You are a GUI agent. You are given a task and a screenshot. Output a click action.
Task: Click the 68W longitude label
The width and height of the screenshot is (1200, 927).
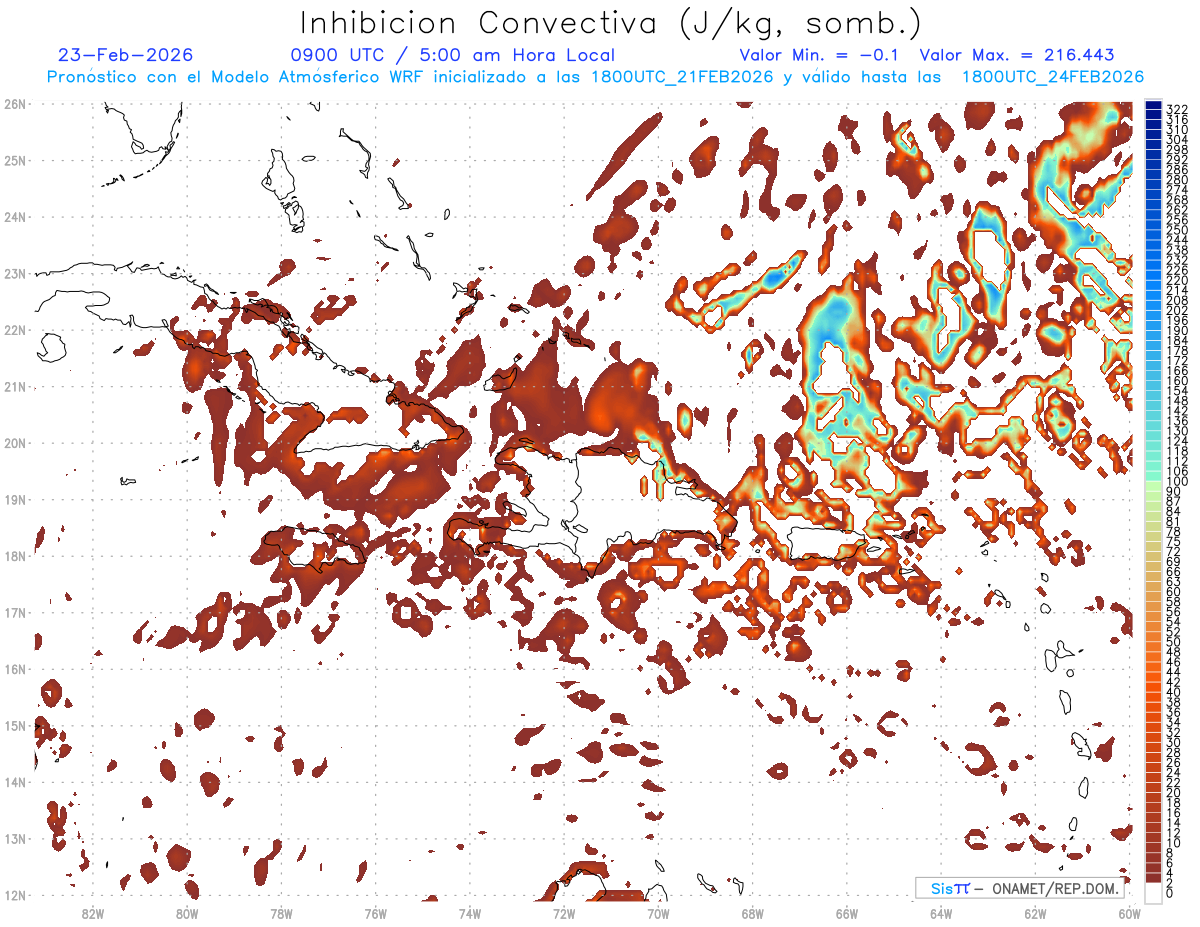coord(753,913)
